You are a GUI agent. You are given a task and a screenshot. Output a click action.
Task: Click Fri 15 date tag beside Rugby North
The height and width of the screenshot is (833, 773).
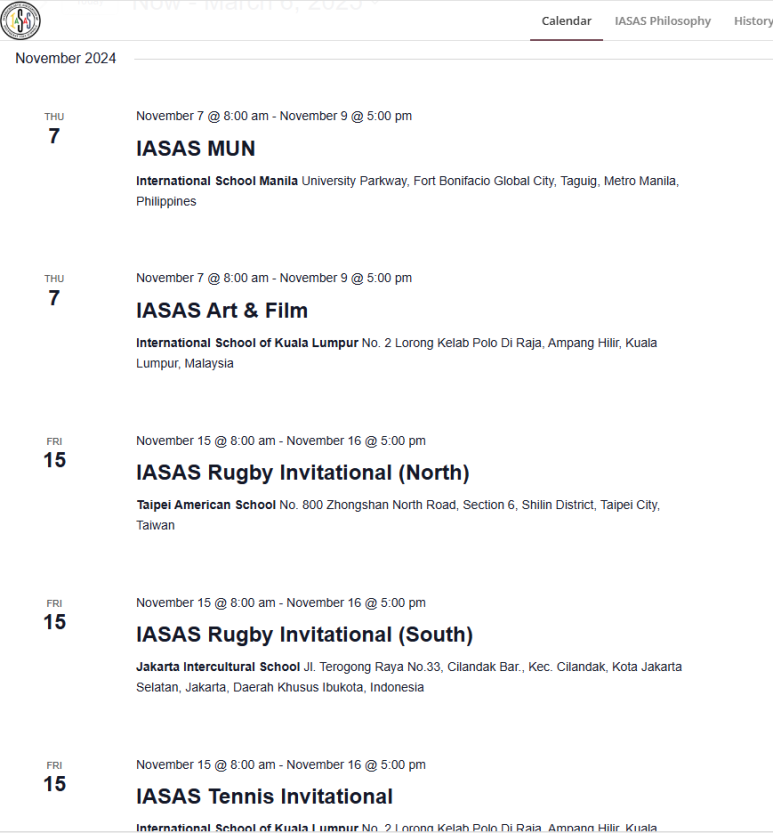pos(54,453)
